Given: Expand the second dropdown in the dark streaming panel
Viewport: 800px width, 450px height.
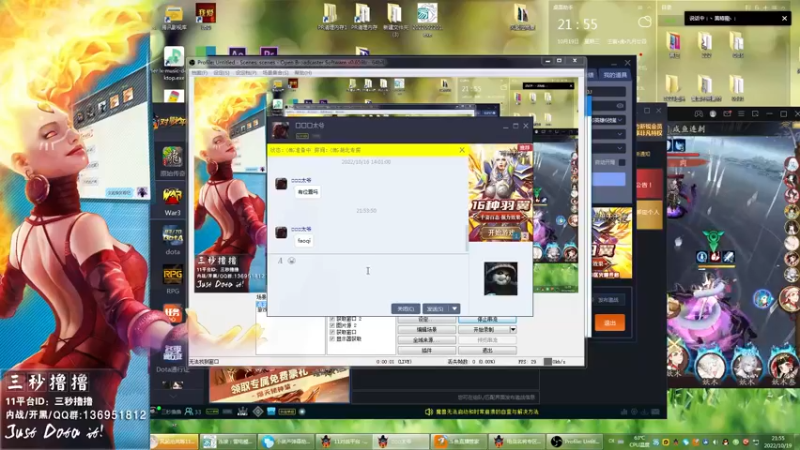Looking at the screenshot, I should click(x=620, y=134).
